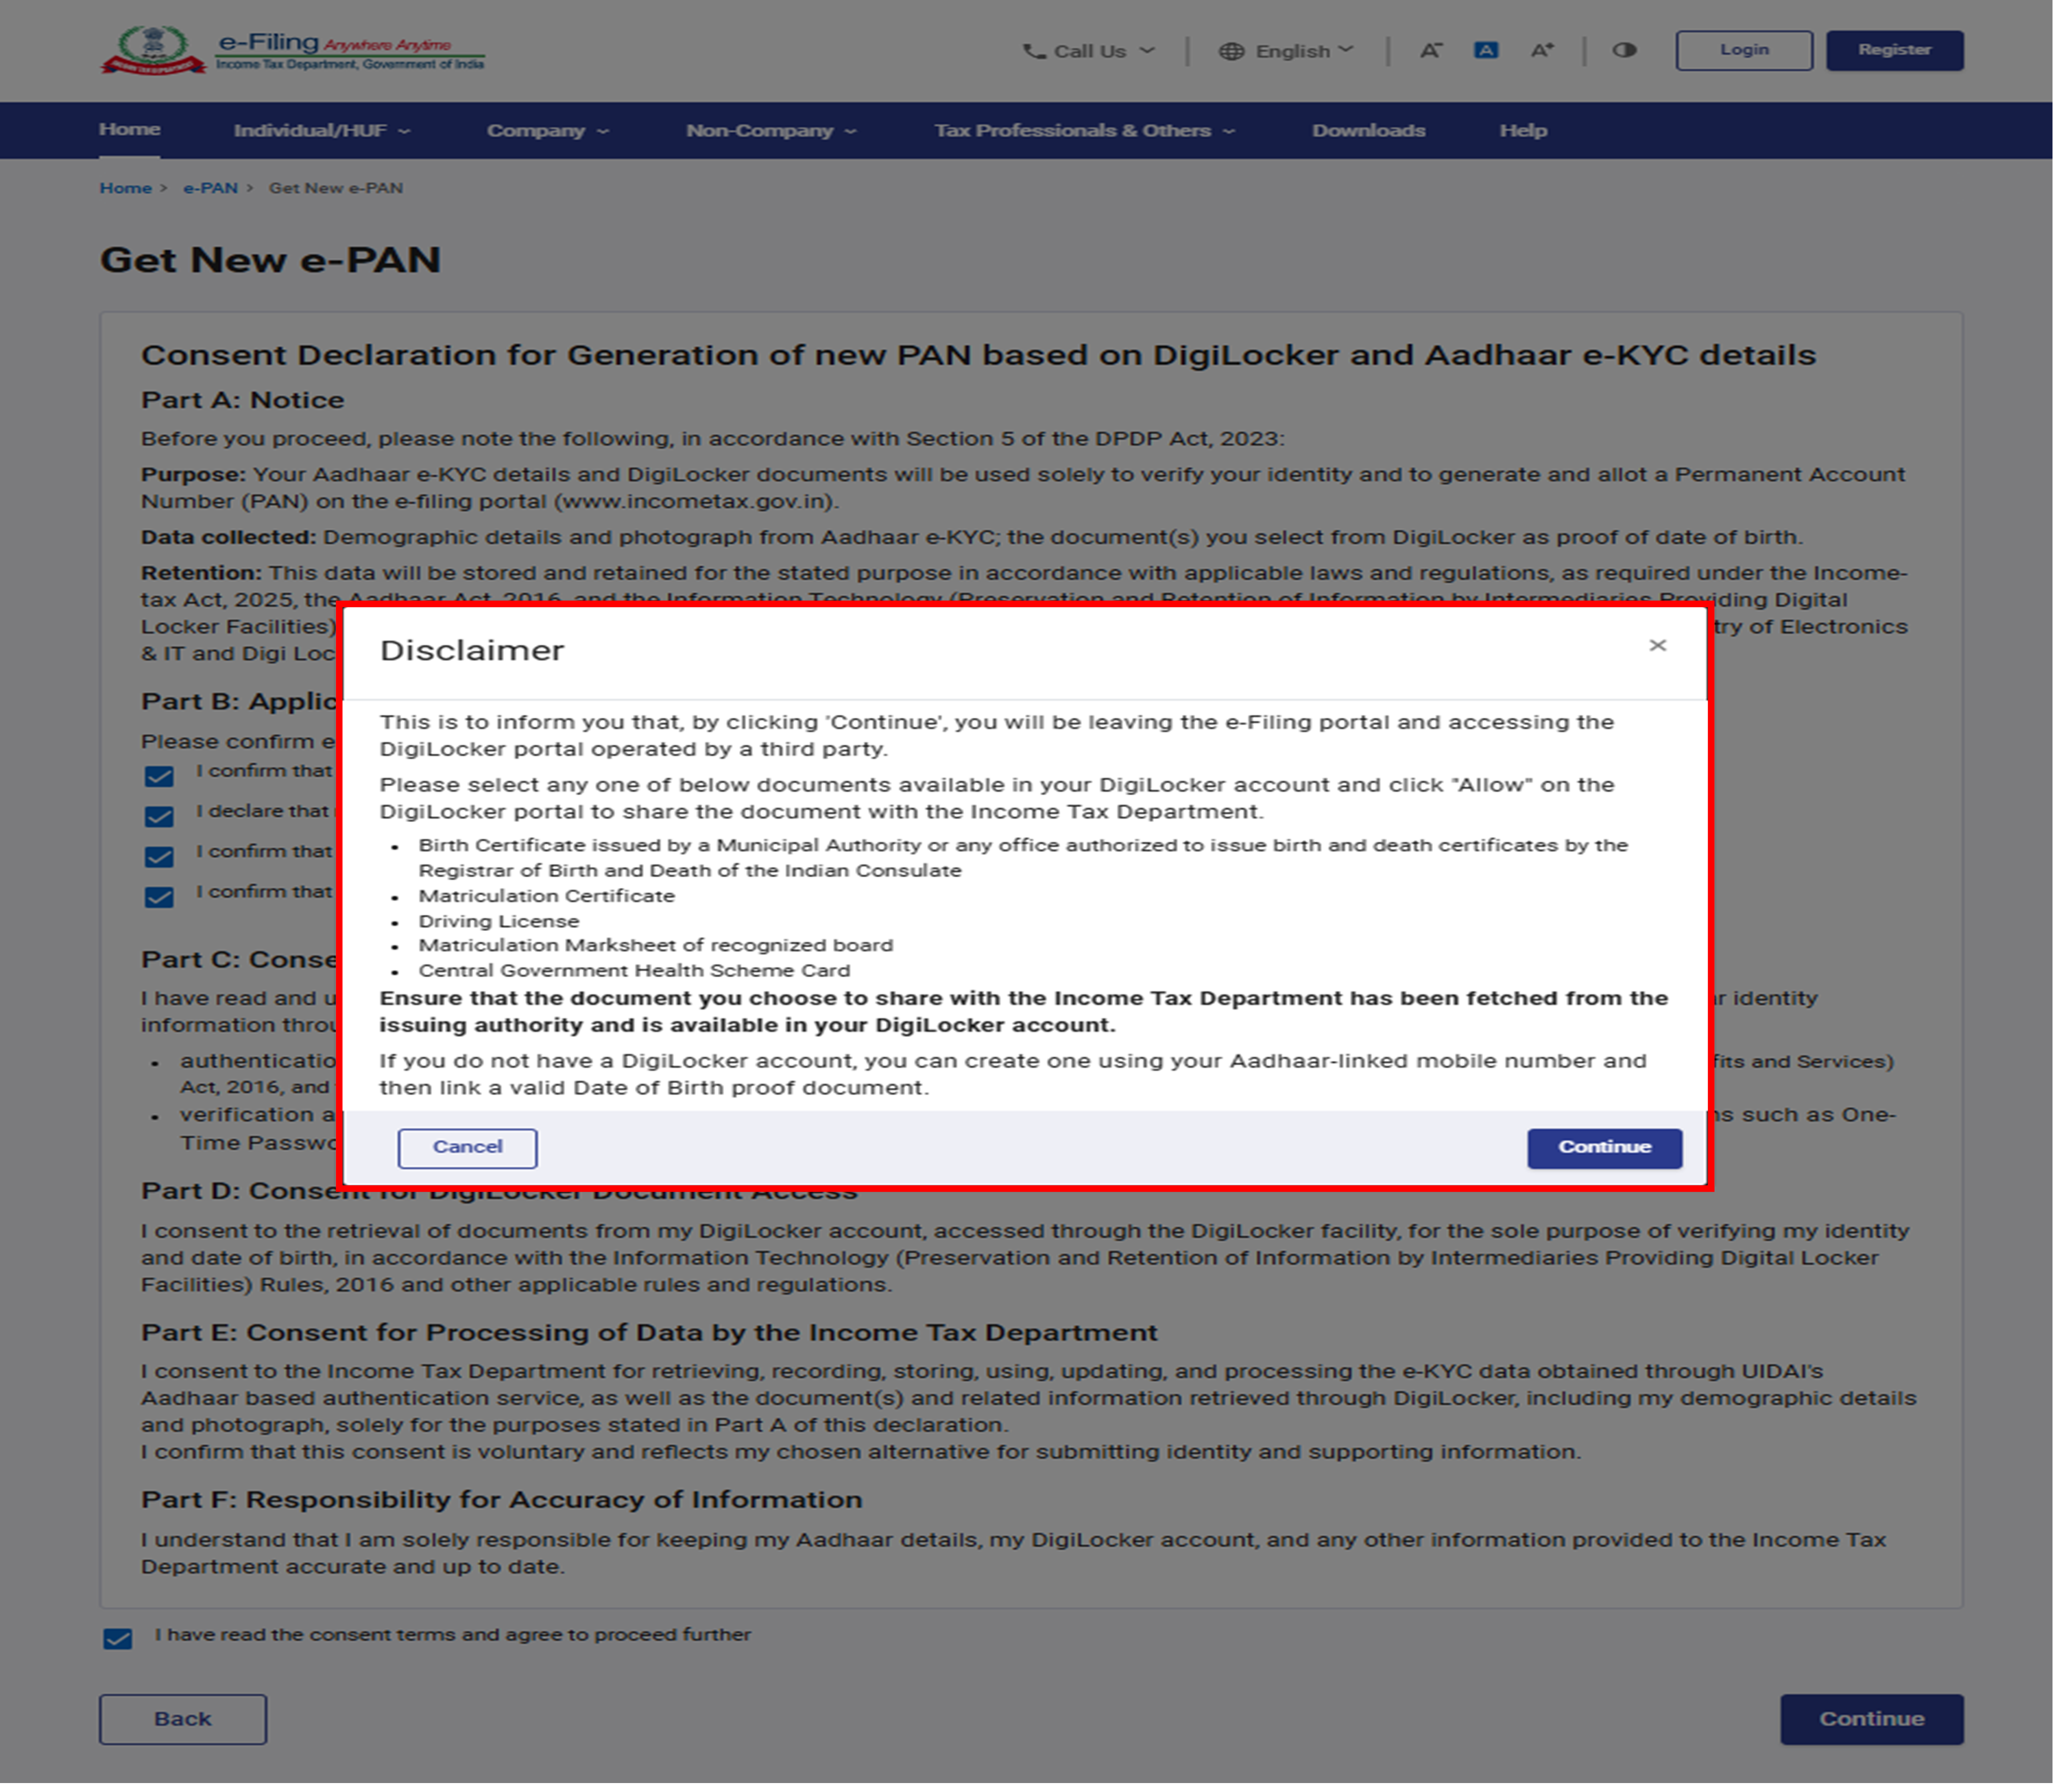Click 'Part F: Responsibility for Accuracy' heading
The image size is (2053, 1792).
point(501,1500)
